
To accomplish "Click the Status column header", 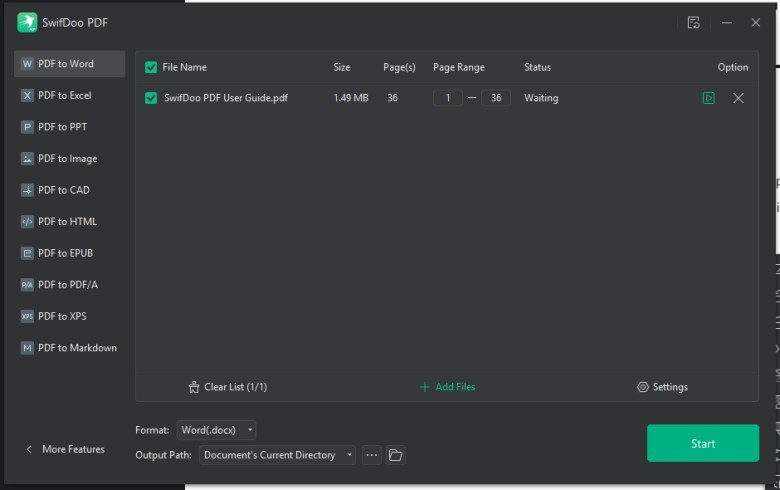I will 537,67.
